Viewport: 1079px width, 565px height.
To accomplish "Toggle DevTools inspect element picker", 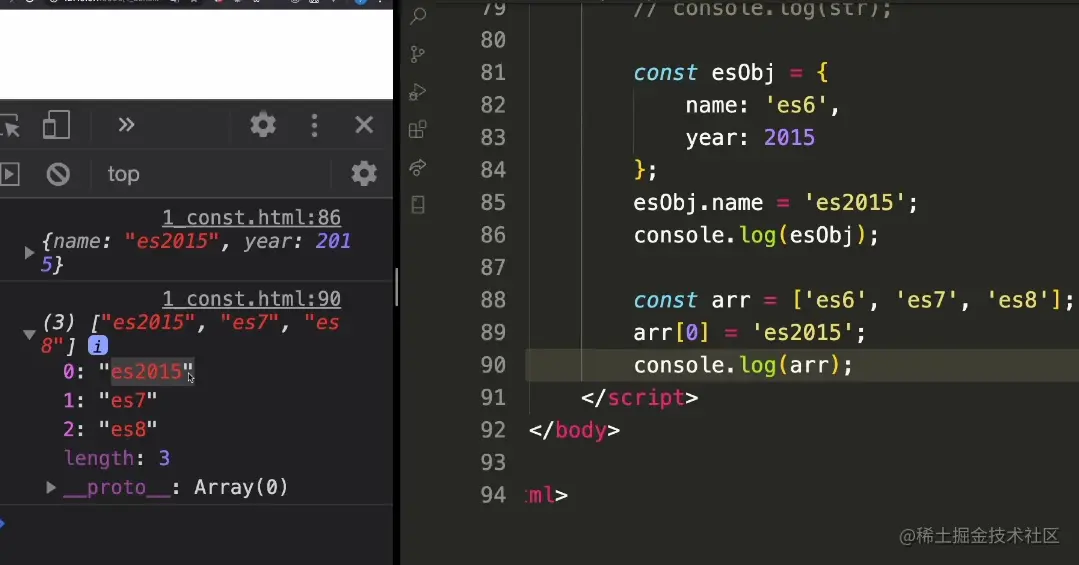I will 11,125.
